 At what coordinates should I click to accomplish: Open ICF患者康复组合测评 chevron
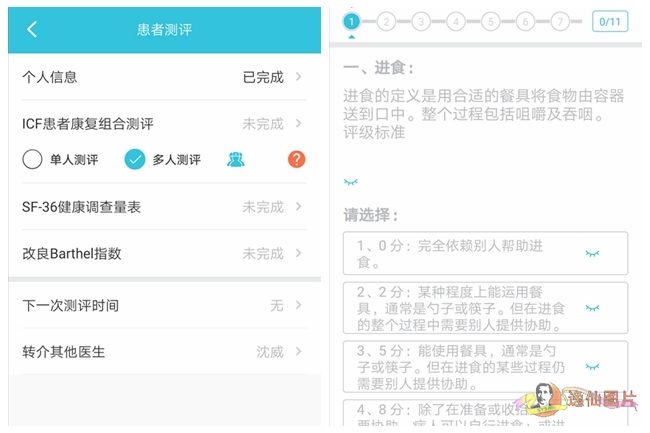pyautogui.click(x=298, y=124)
